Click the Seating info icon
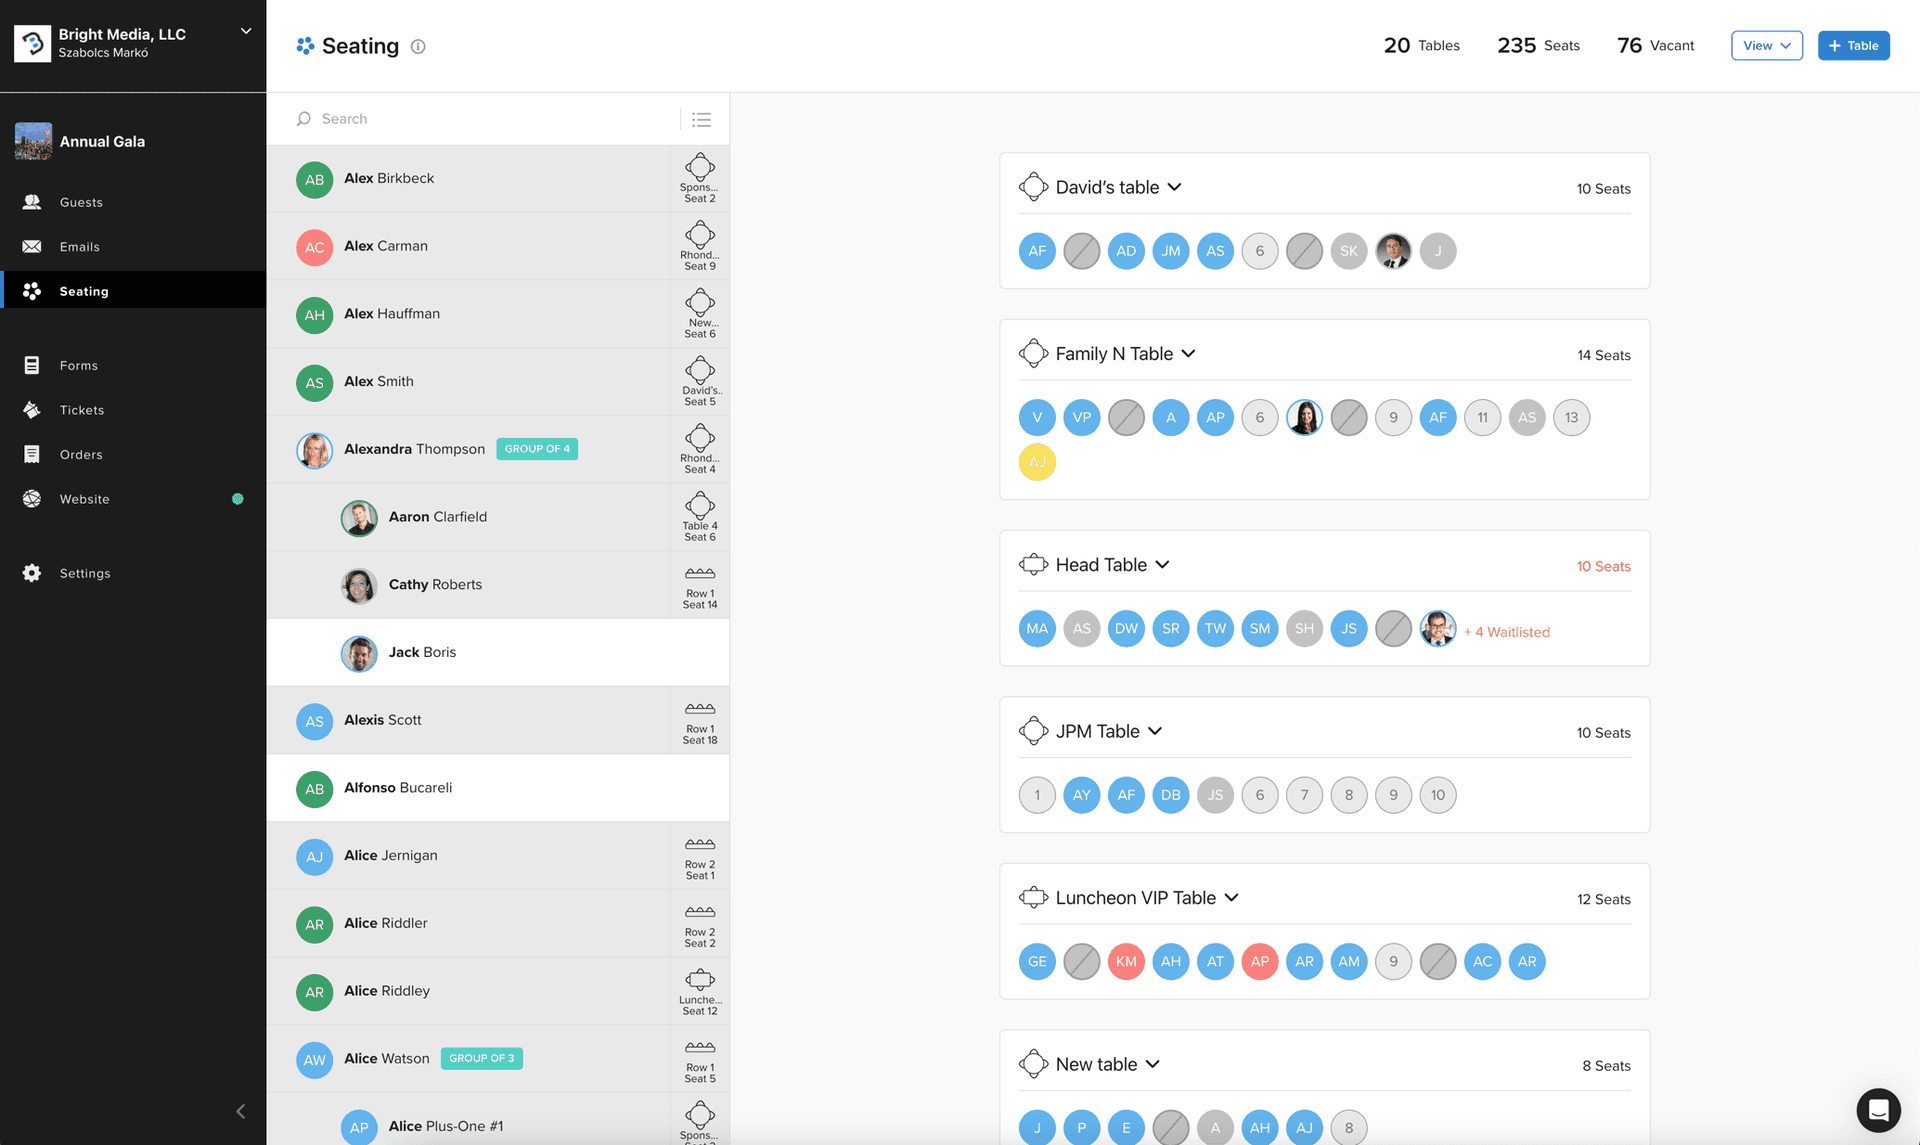Image resolution: width=1920 pixels, height=1145 pixels. (x=418, y=46)
